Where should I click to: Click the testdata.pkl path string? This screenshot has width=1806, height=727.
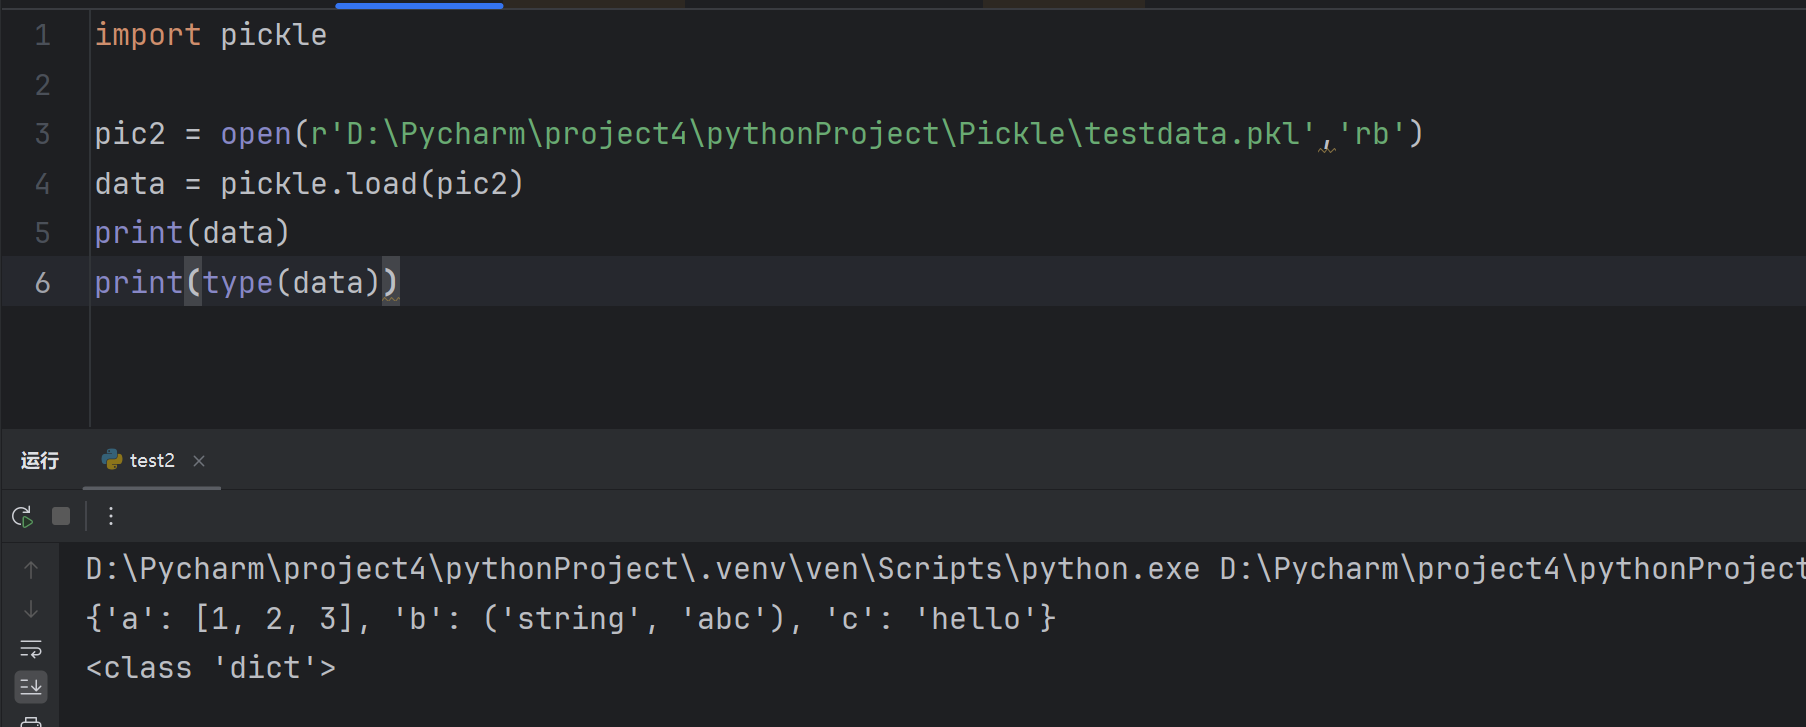813,134
